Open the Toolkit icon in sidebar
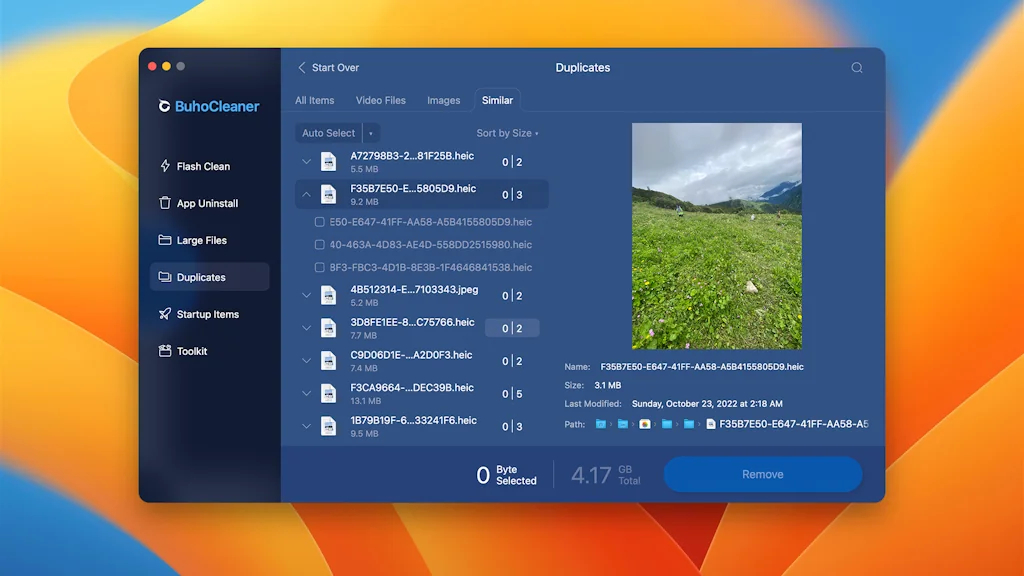Viewport: 1024px width, 576px height. (x=165, y=351)
